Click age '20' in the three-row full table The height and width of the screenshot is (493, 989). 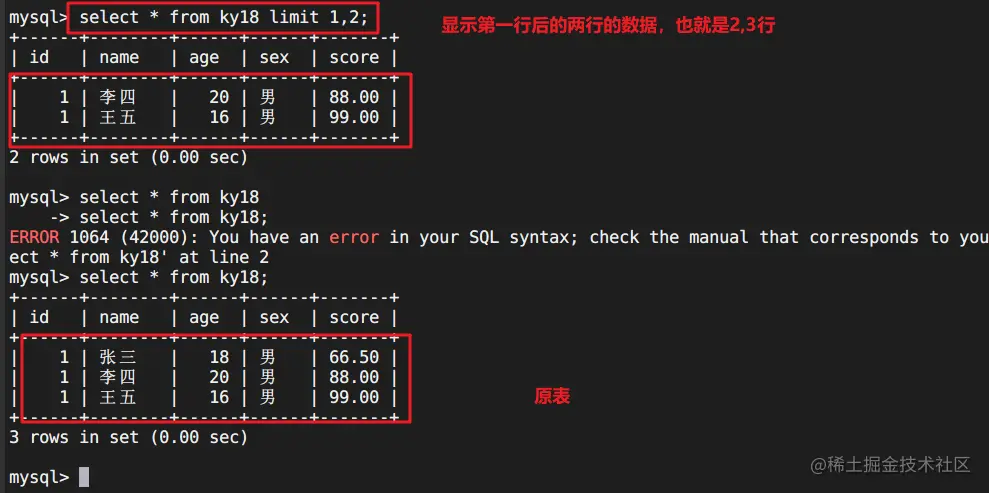[219, 377]
